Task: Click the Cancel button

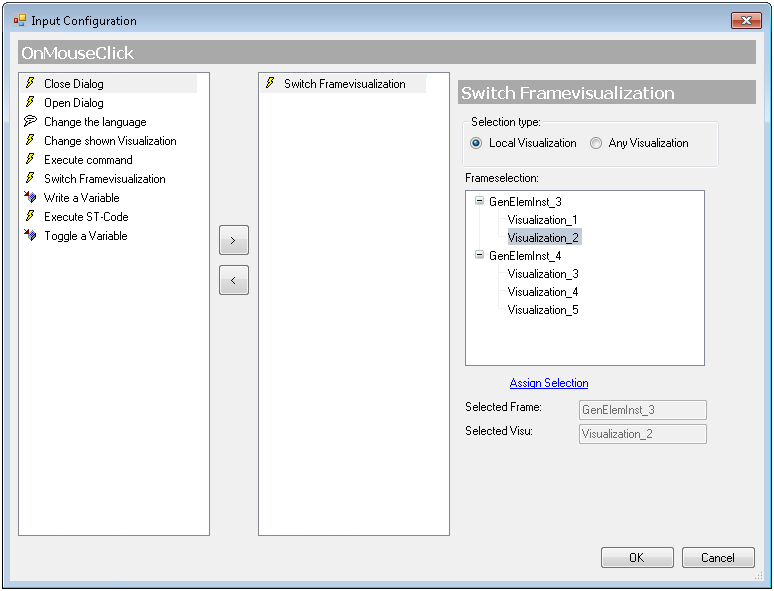Action: coord(718,557)
